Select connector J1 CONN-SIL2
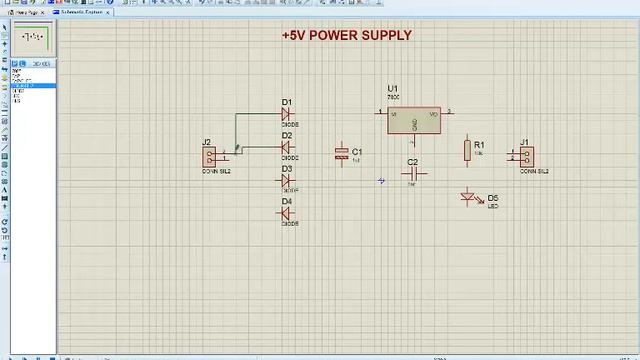The width and height of the screenshot is (640, 360). click(x=527, y=157)
